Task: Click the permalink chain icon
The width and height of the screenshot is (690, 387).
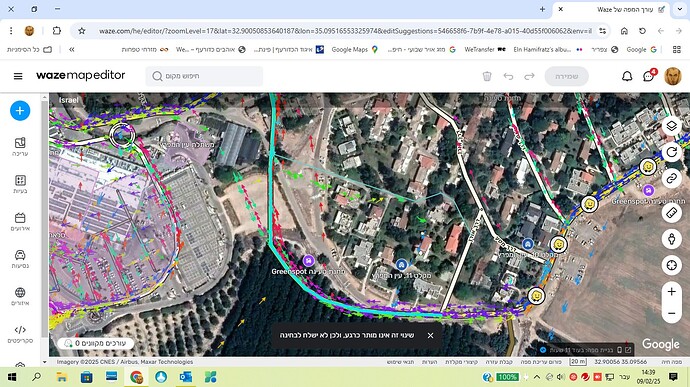Action: tap(672, 178)
